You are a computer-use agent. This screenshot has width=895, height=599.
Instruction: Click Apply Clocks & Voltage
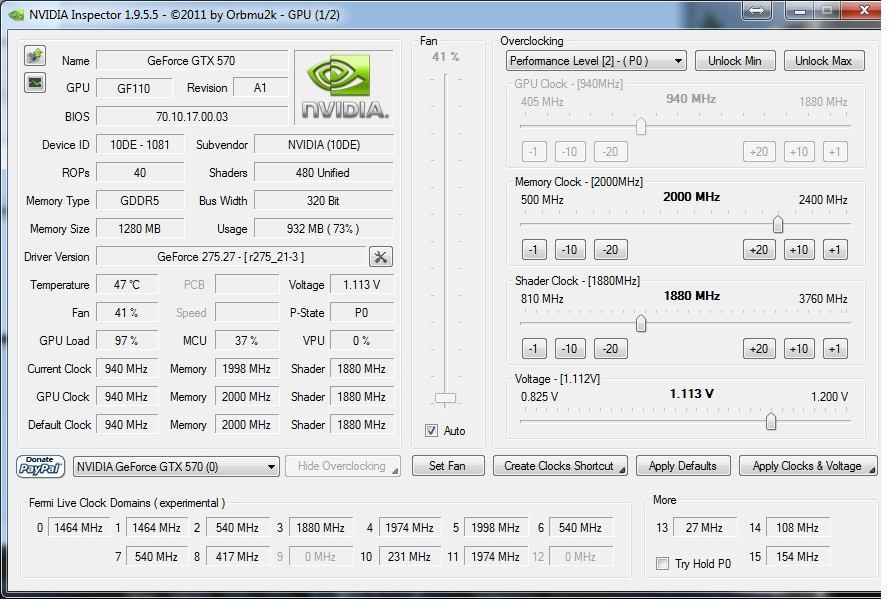[808, 466]
